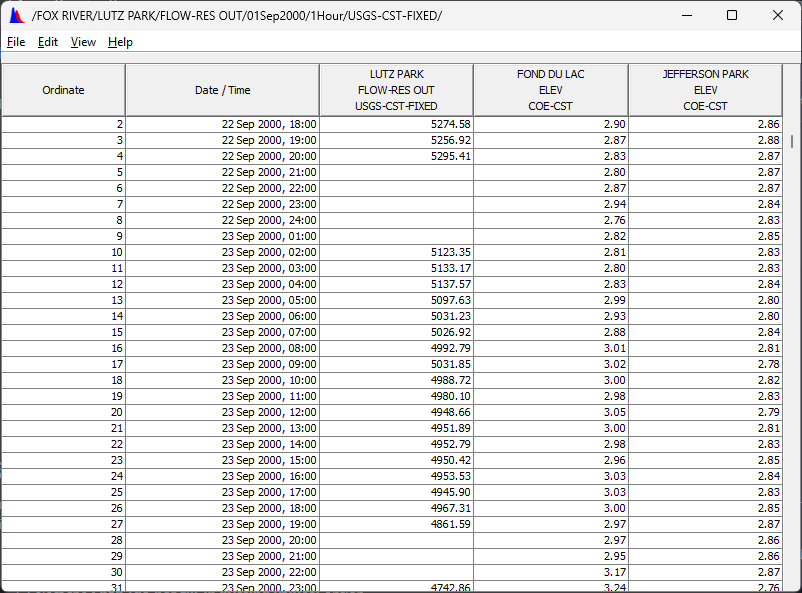Select Fond du Lac elevation 2.94
This screenshot has height=593, width=802.
tap(551, 204)
